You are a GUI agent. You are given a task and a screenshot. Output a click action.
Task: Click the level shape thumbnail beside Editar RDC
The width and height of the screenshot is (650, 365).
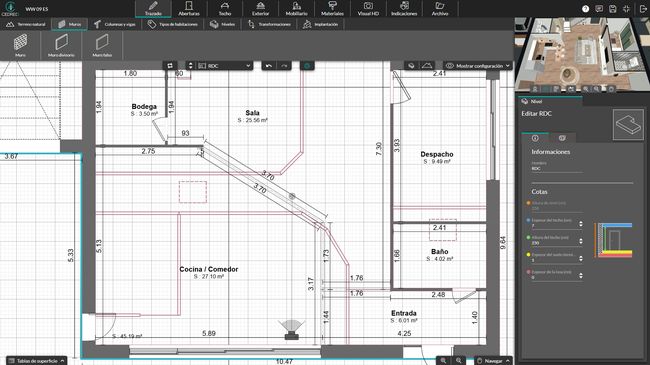pyautogui.click(x=628, y=124)
